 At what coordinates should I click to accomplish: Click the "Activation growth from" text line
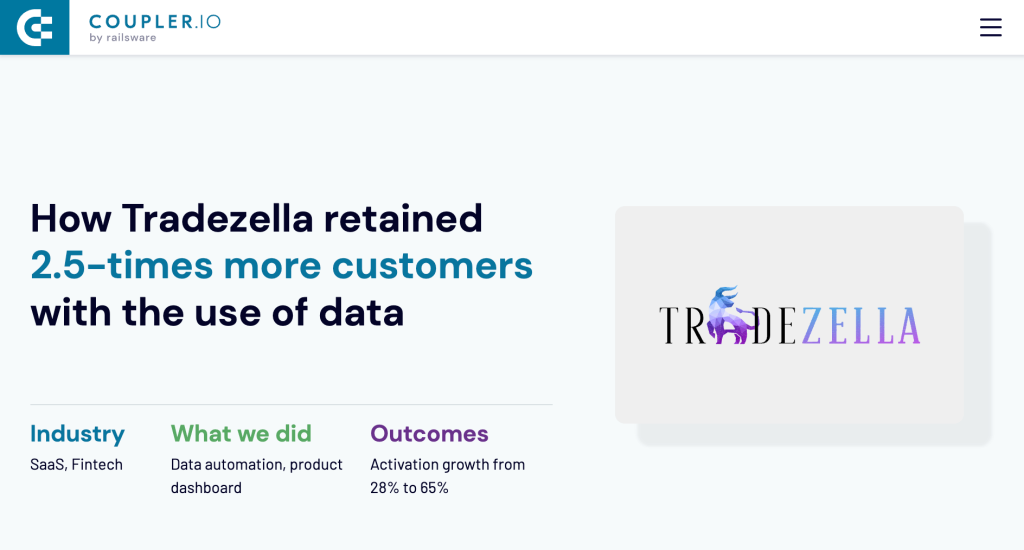447,464
